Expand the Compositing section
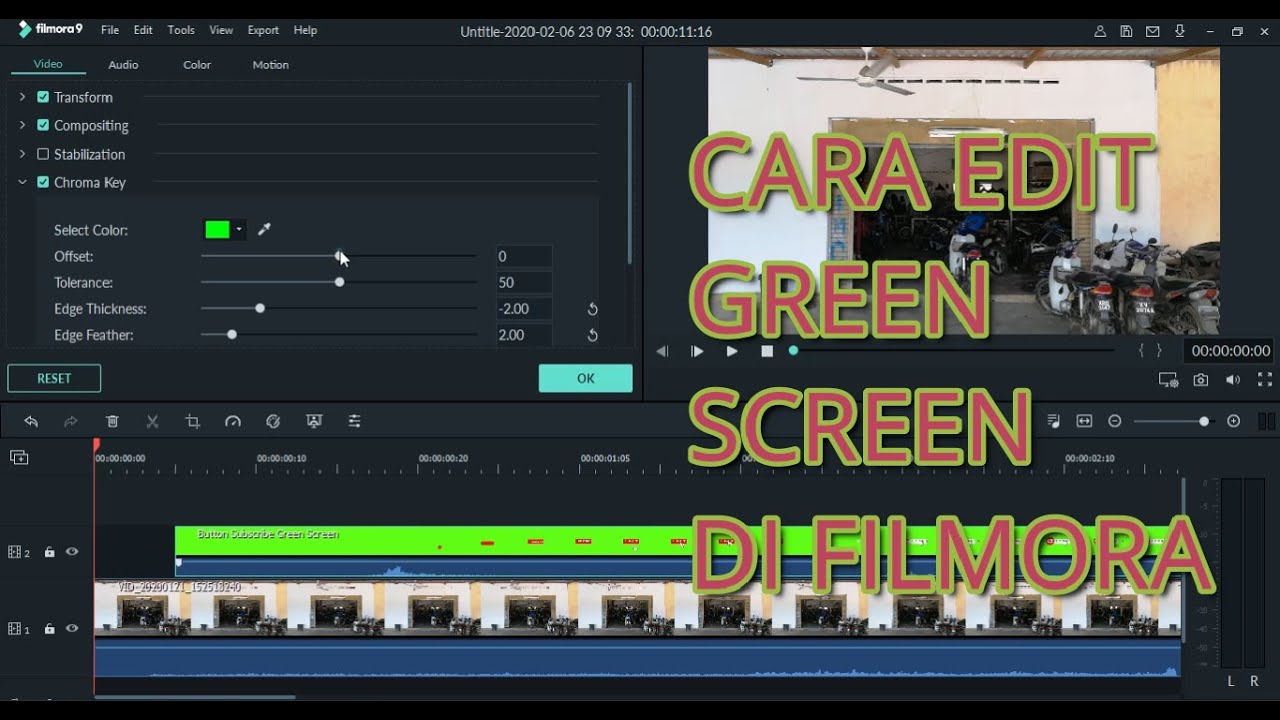Viewport: 1280px width, 720px height. pyautogui.click(x=22, y=125)
